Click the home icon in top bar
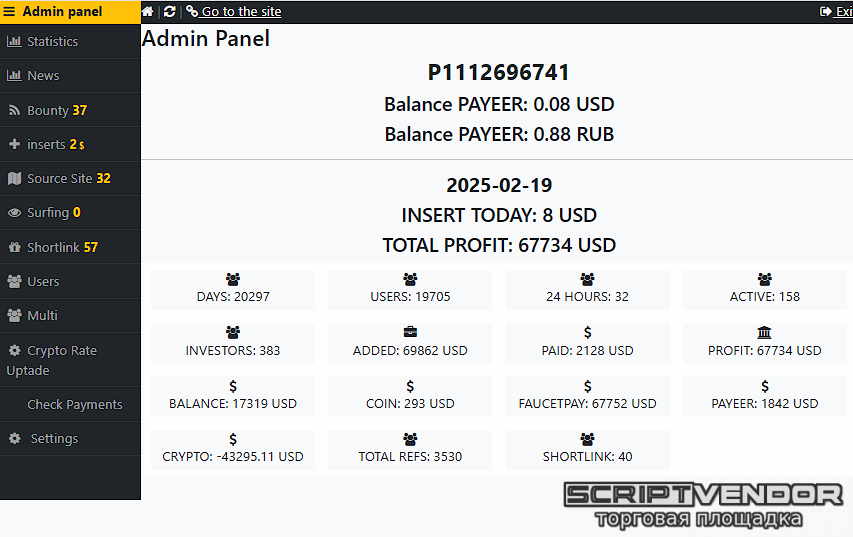The width and height of the screenshot is (853, 537). coord(148,12)
